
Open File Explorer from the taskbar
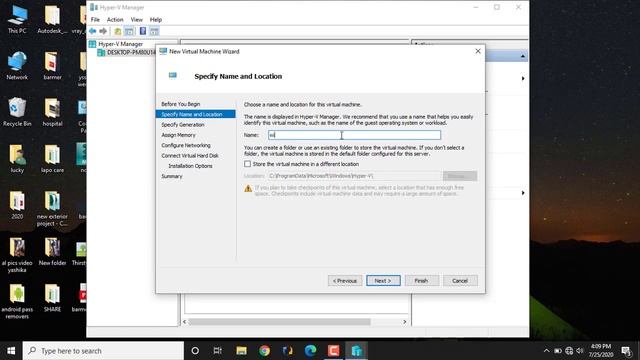tap(241, 351)
